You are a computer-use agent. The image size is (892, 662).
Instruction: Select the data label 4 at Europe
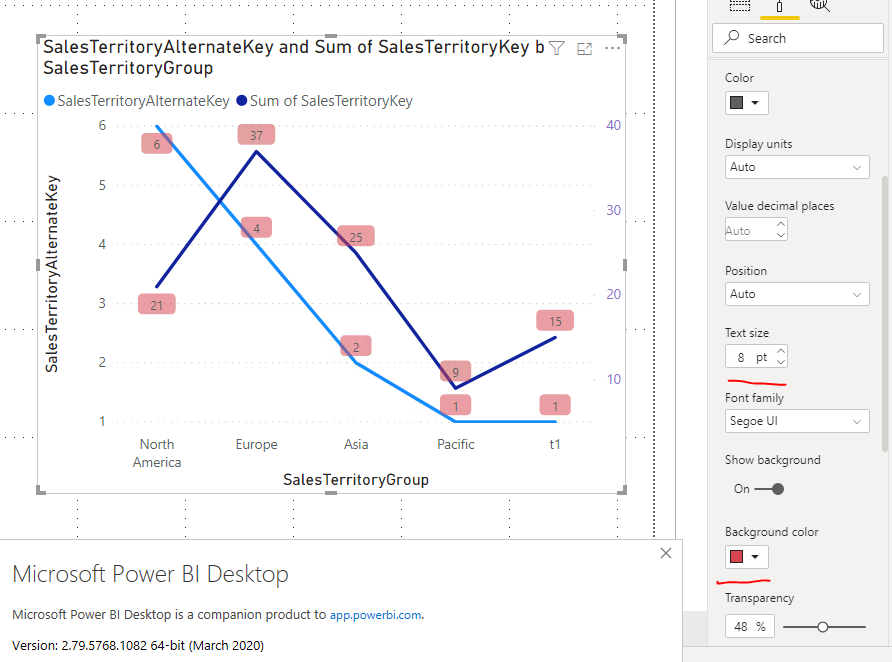coord(256,228)
